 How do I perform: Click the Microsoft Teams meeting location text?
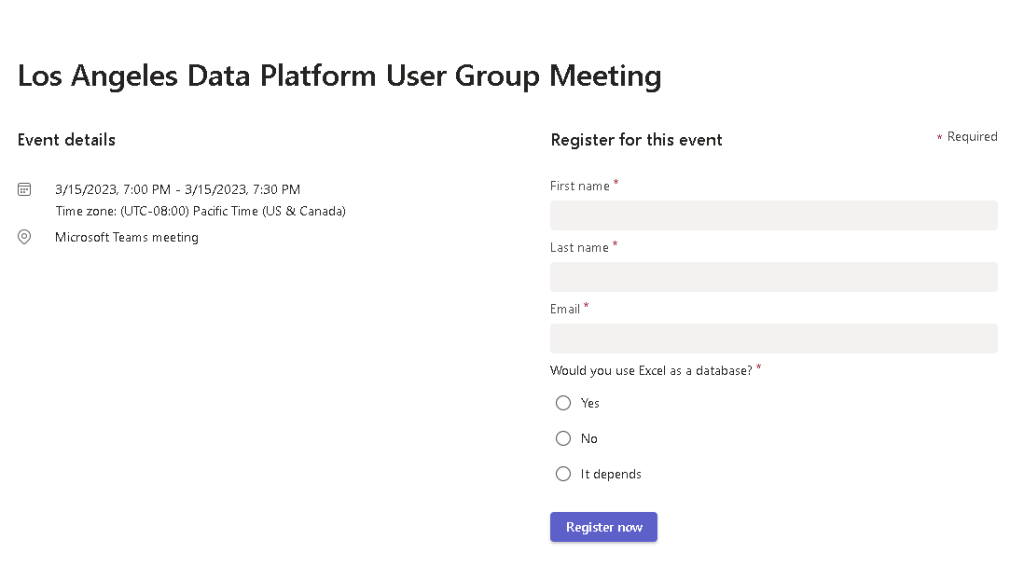(x=127, y=238)
